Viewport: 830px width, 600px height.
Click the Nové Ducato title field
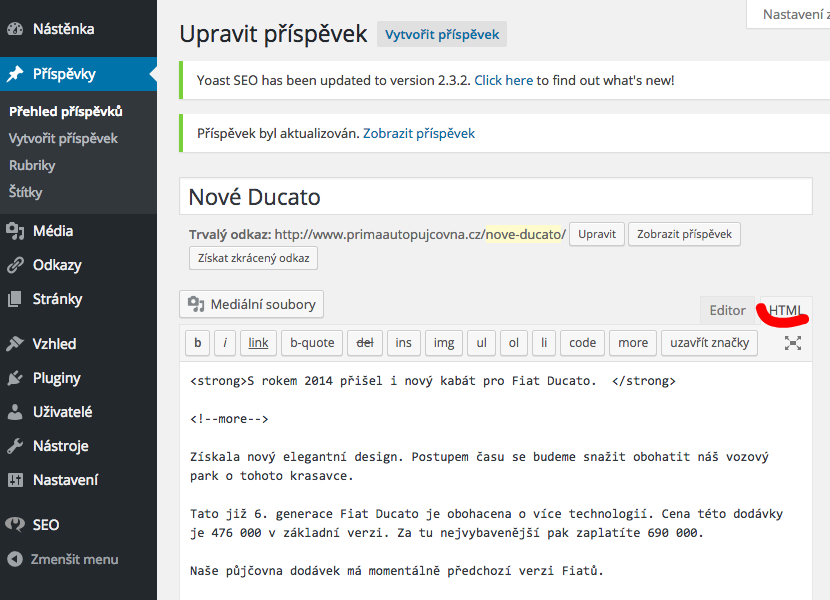pos(495,196)
